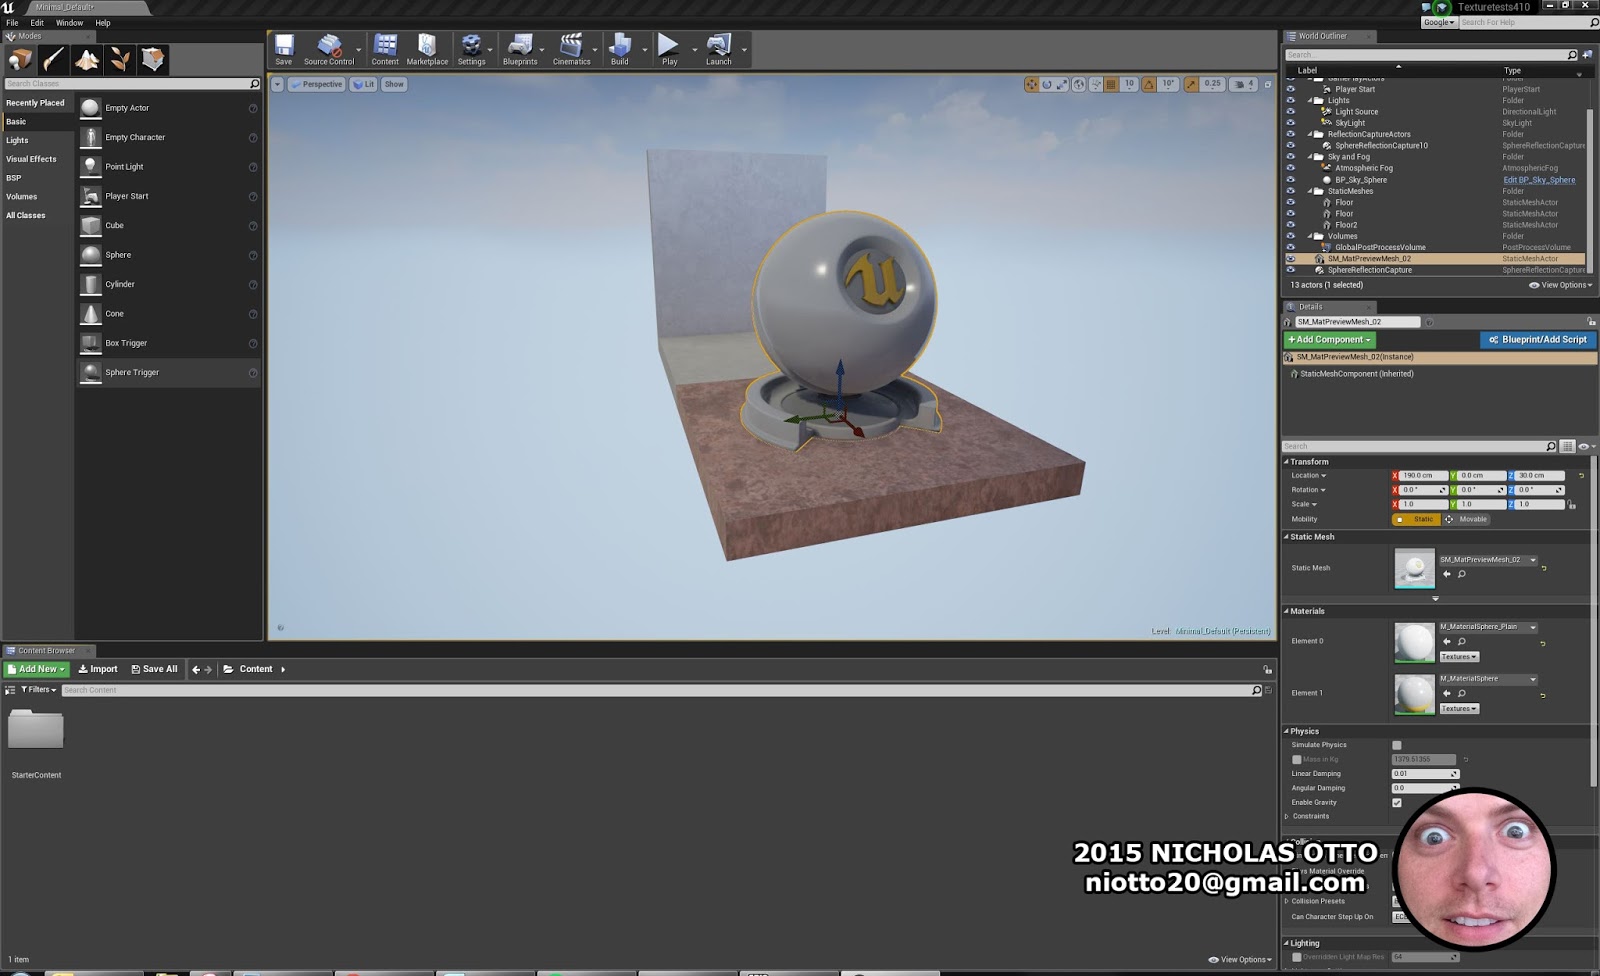1600x976 pixels.
Task: Collapse the Sky and Fog folder
Action: click(x=1309, y=157)
